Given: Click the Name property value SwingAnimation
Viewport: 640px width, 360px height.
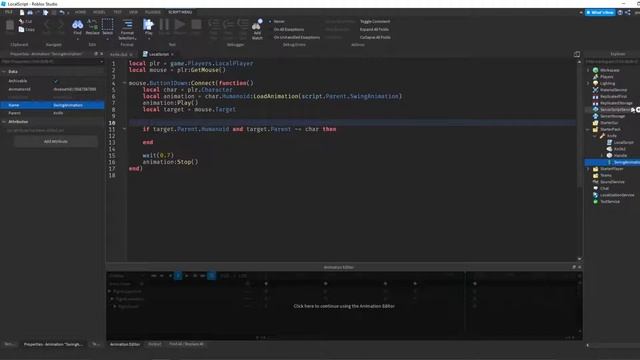Looking at the screenshot, I should 78,105.
